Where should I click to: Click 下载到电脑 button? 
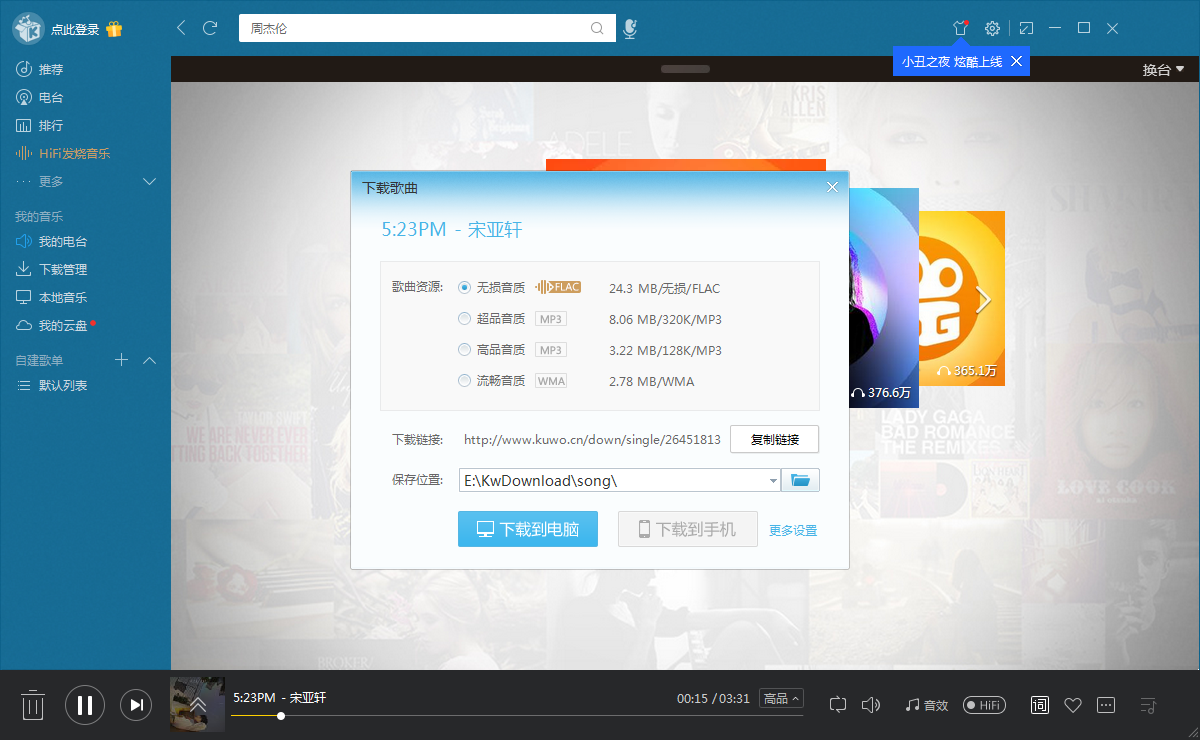click(x=528, y=529)
